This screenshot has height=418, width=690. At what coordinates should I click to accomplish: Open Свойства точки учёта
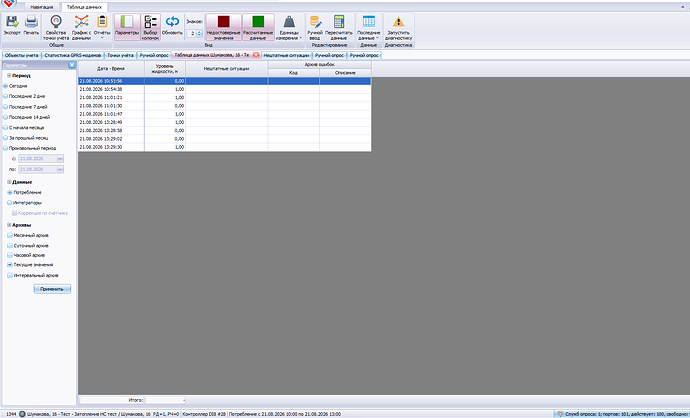pyautogui.click(x=56, y=27)
